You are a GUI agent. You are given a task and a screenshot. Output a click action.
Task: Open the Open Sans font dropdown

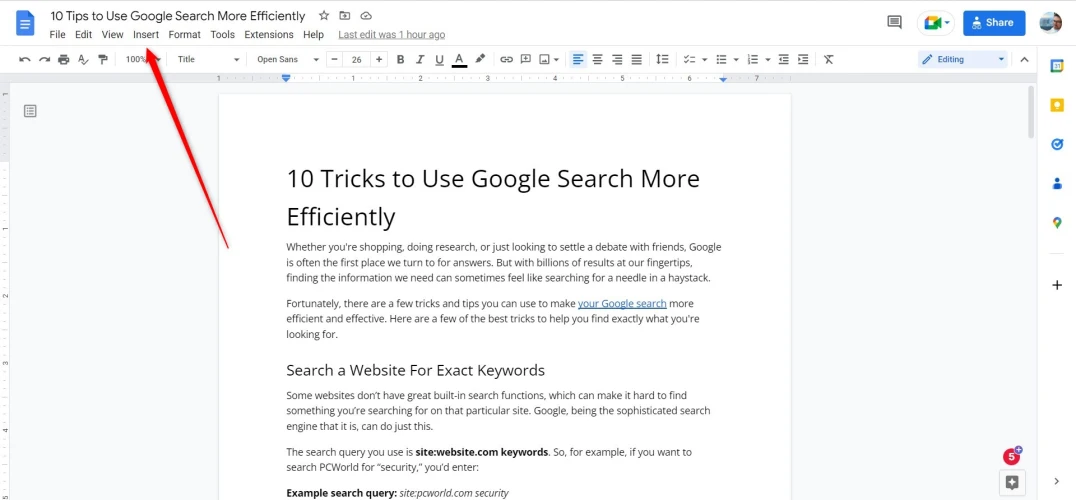pos(287,60)
